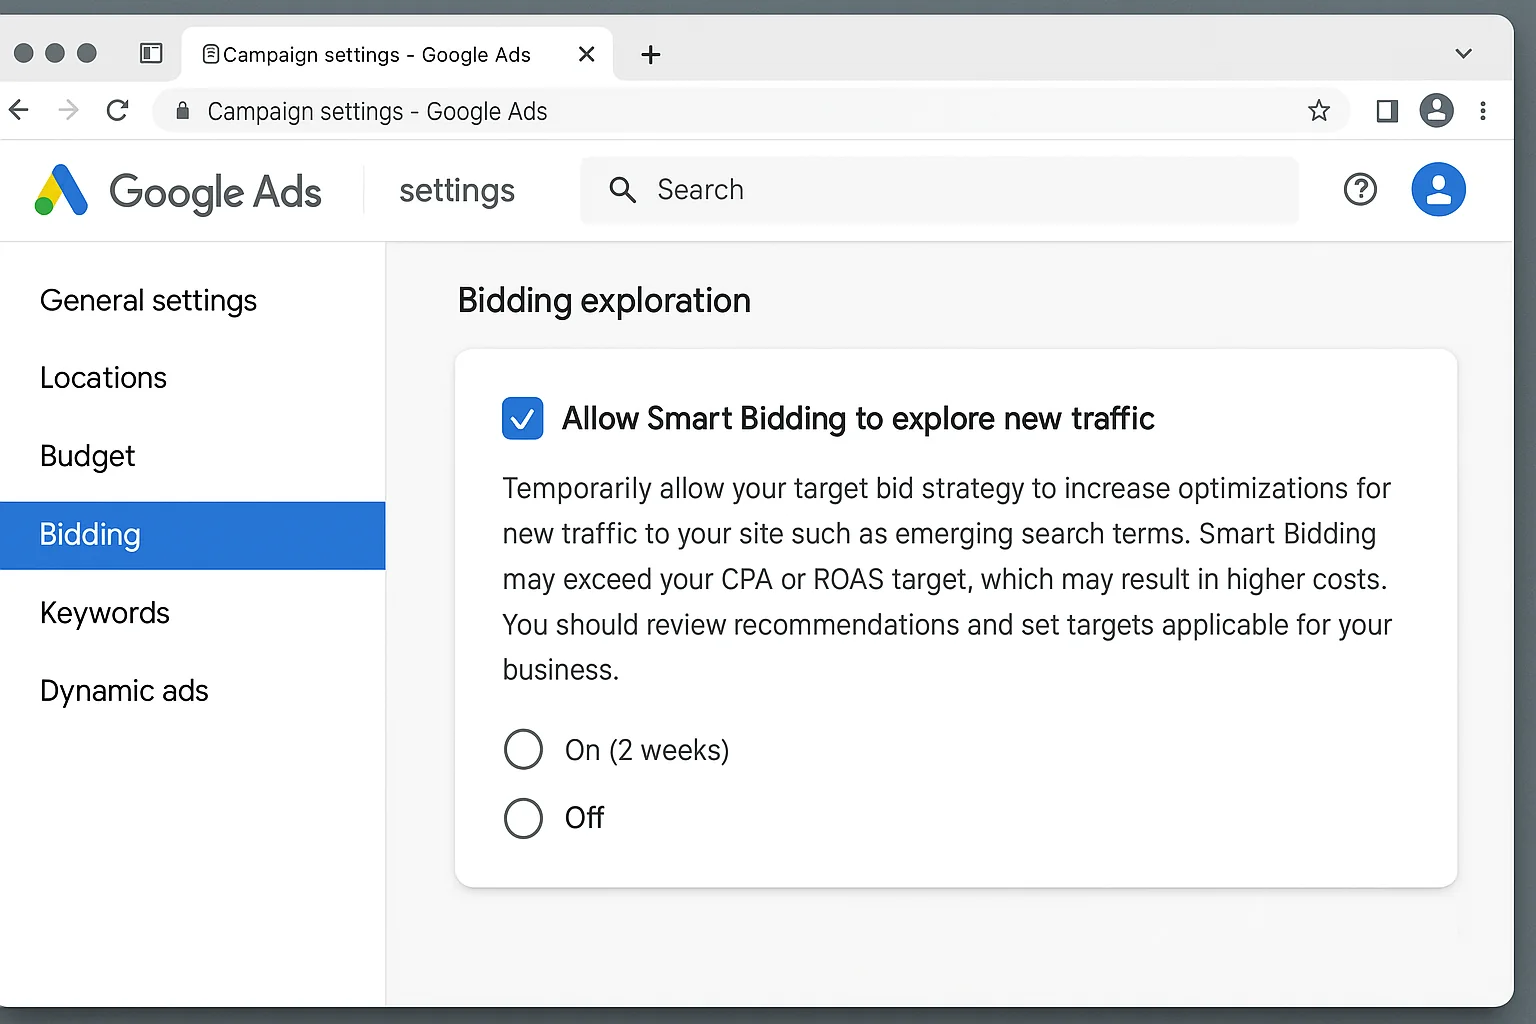Click the lock icon in the address bar
Viewport: 1536px width, 1024px height.
pyautogui.click(x=181, y=111)
